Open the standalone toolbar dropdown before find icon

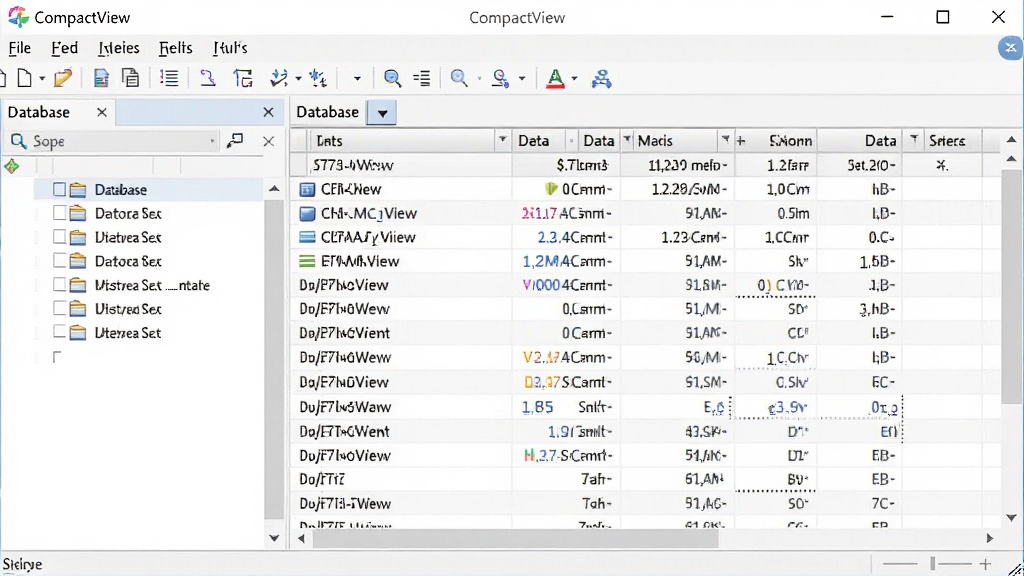coord(357,79)
